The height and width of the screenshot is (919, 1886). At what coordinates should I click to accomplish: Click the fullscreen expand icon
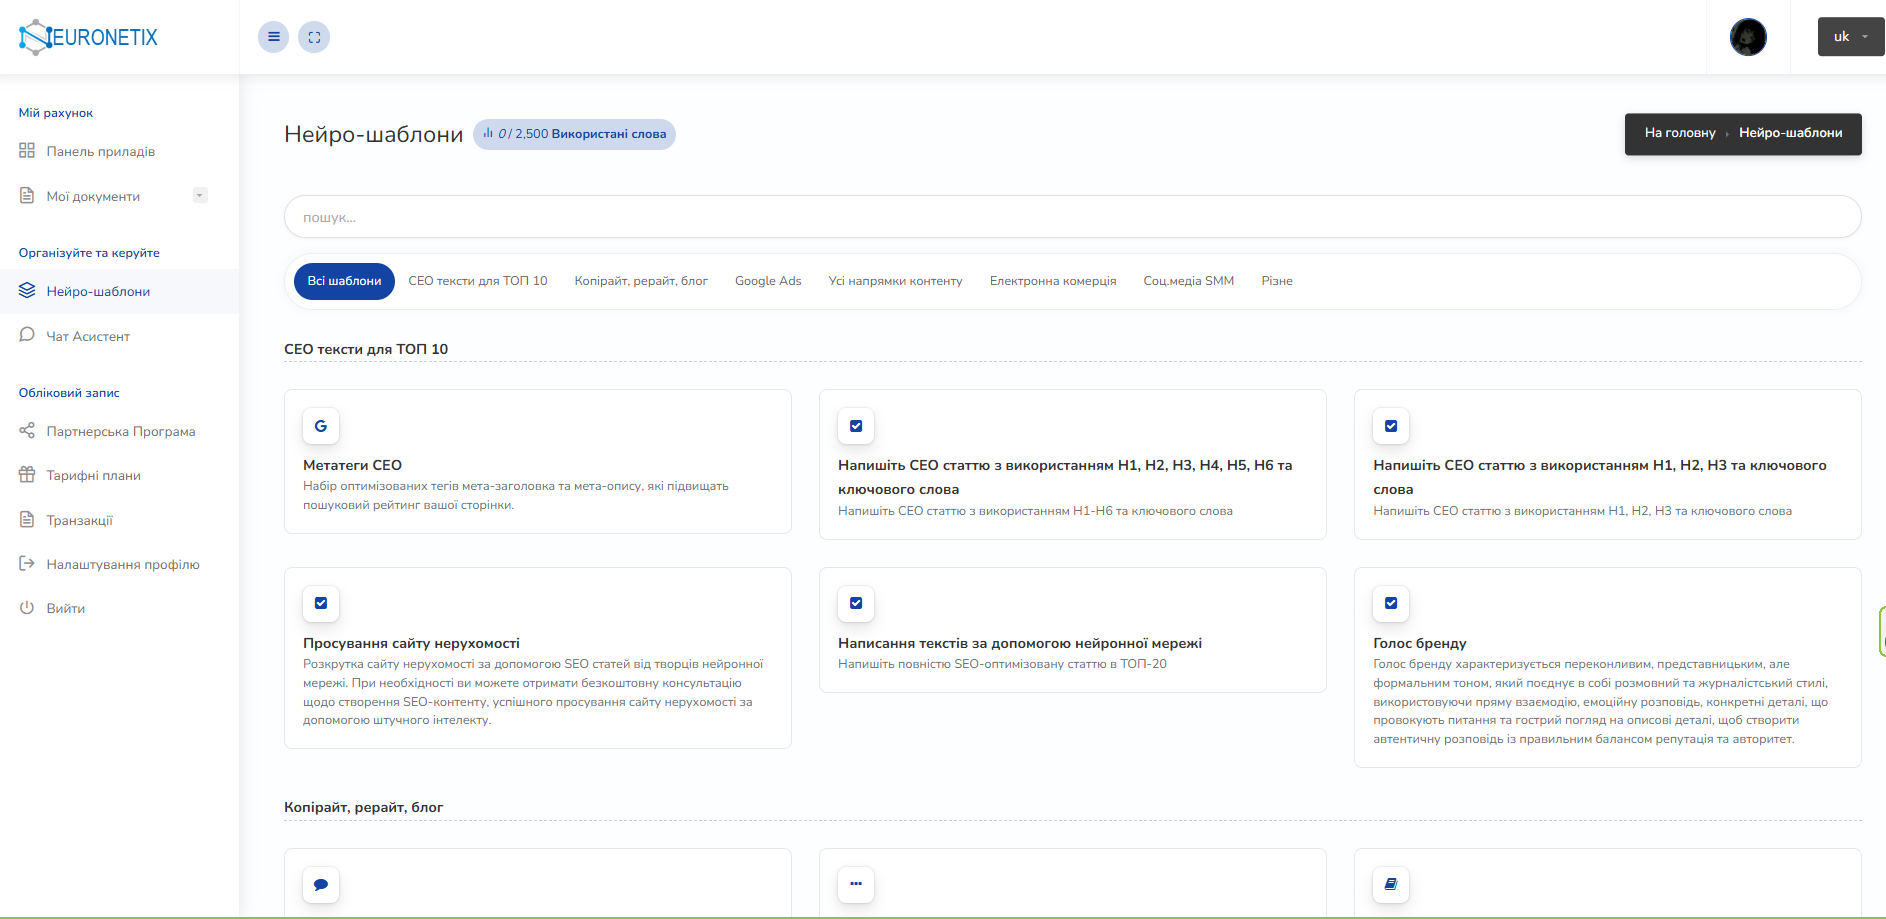click(314, 37)
